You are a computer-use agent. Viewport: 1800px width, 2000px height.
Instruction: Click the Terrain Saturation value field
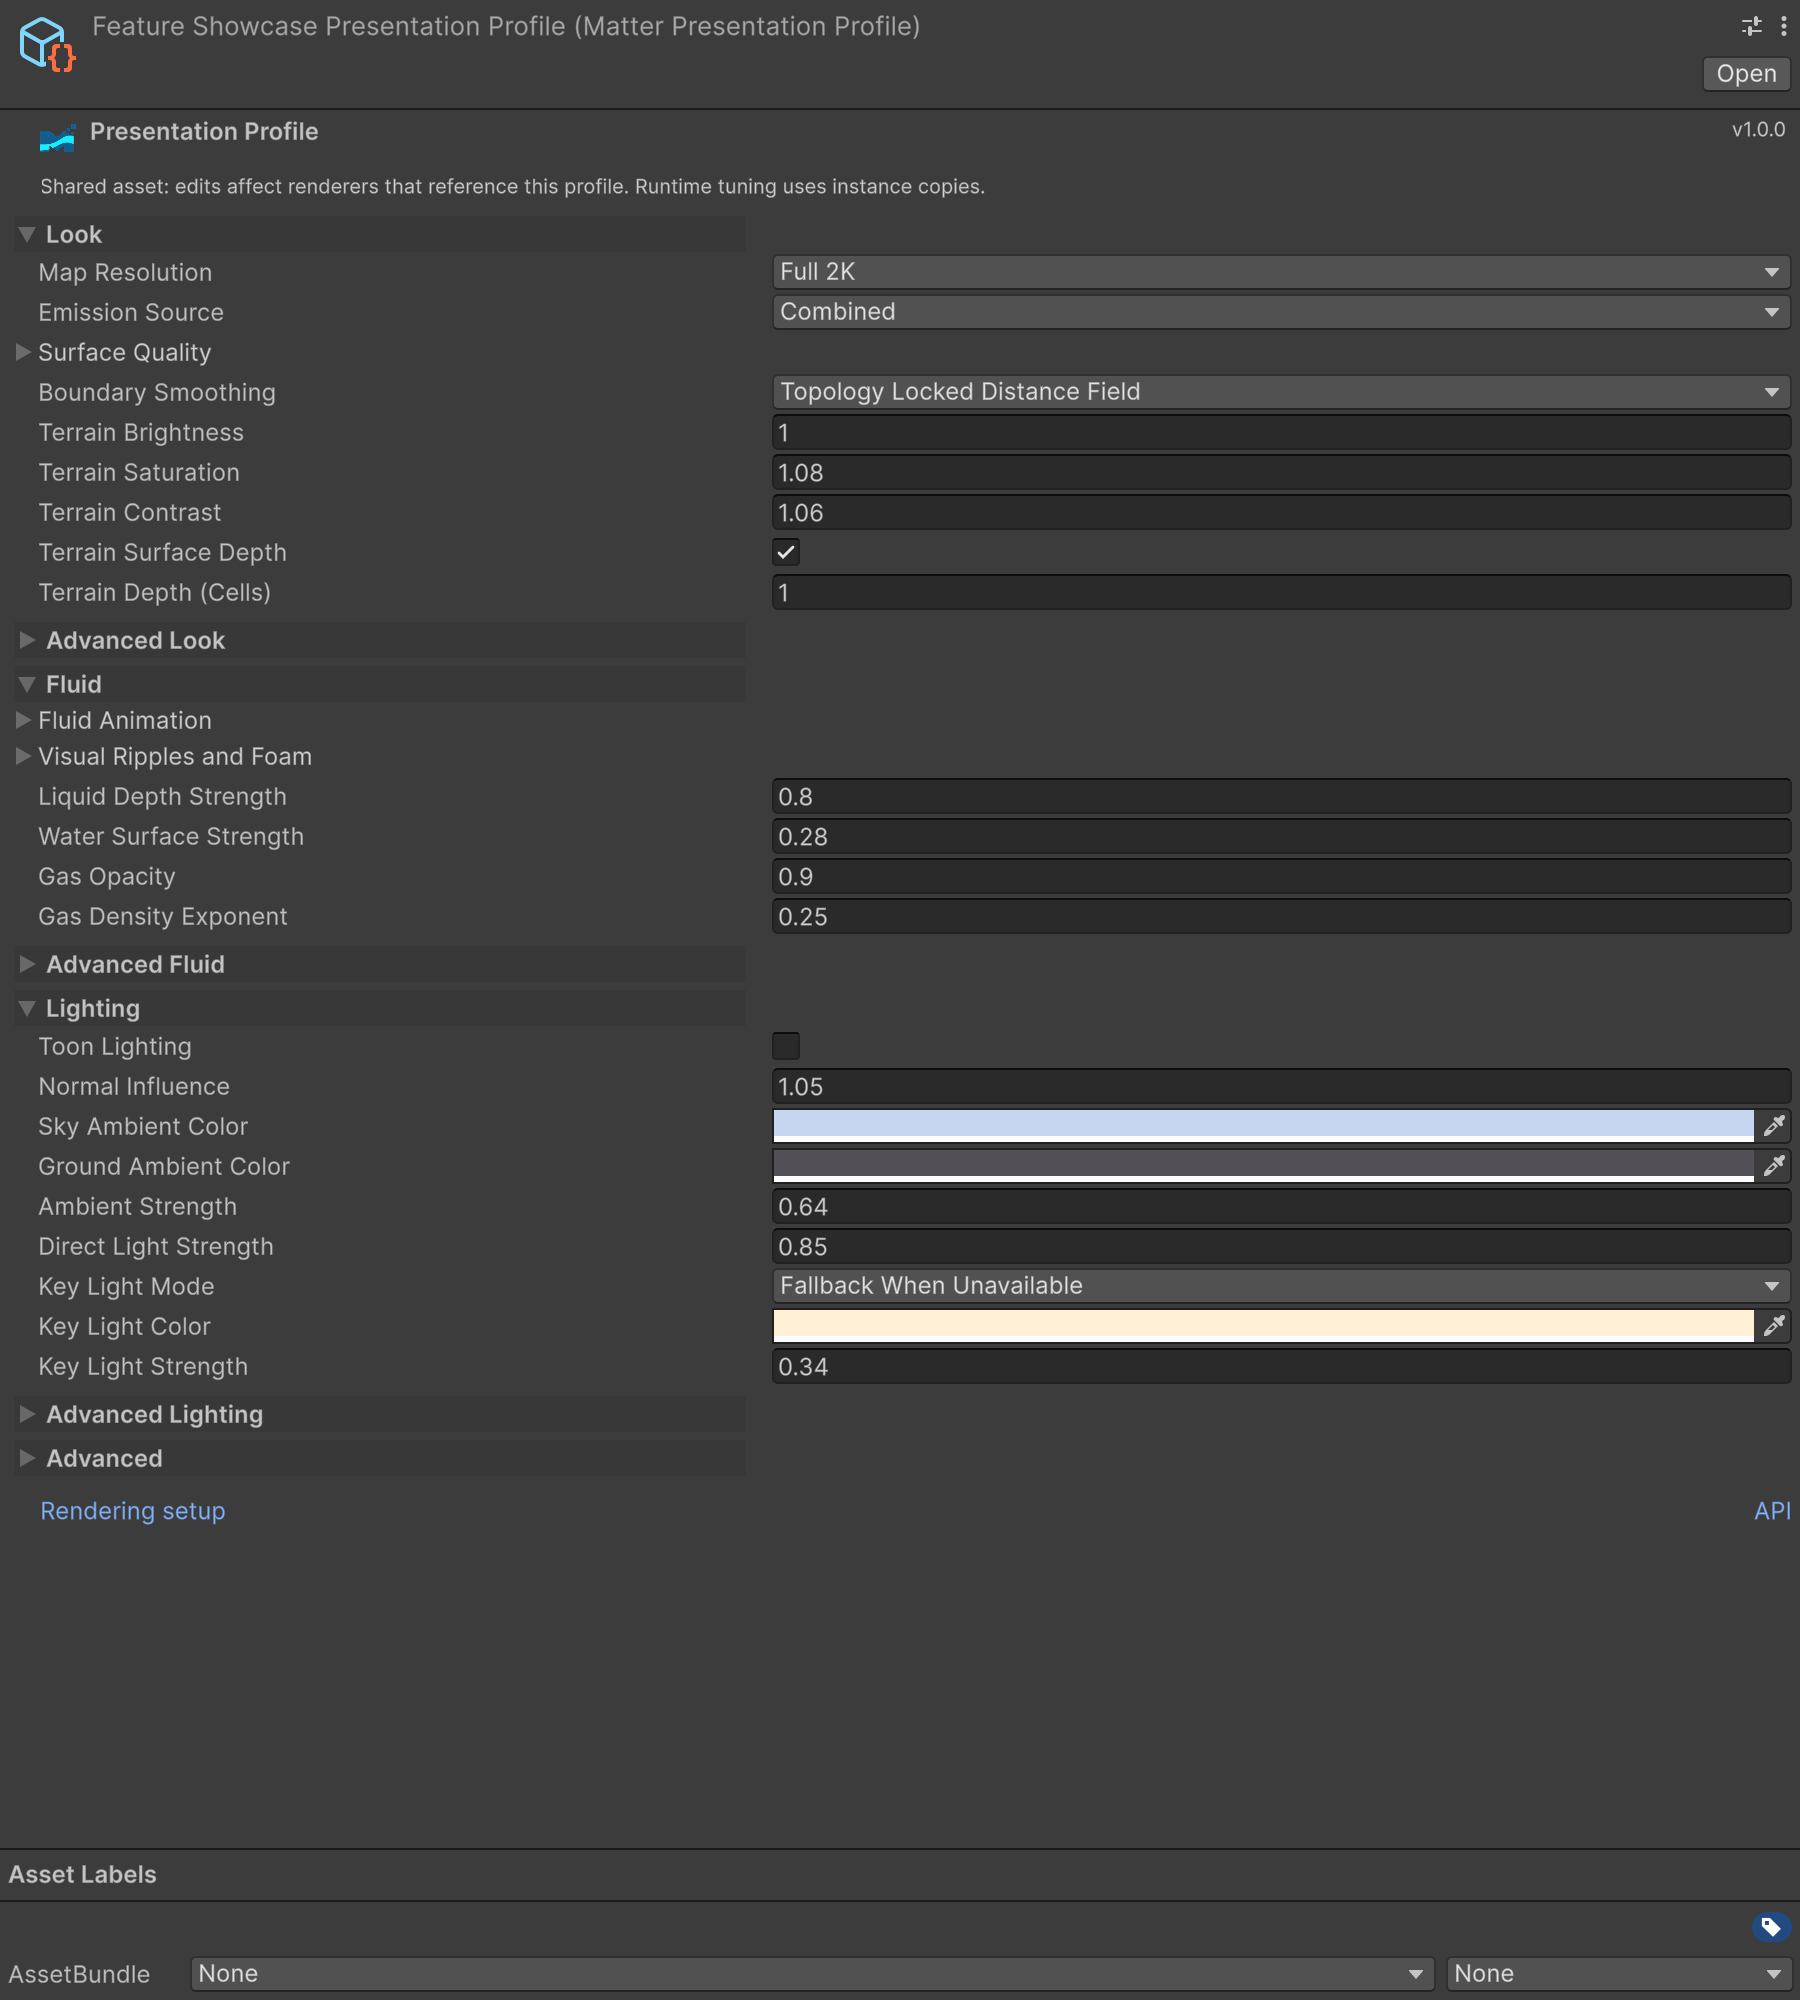[x=1281, y=472]
